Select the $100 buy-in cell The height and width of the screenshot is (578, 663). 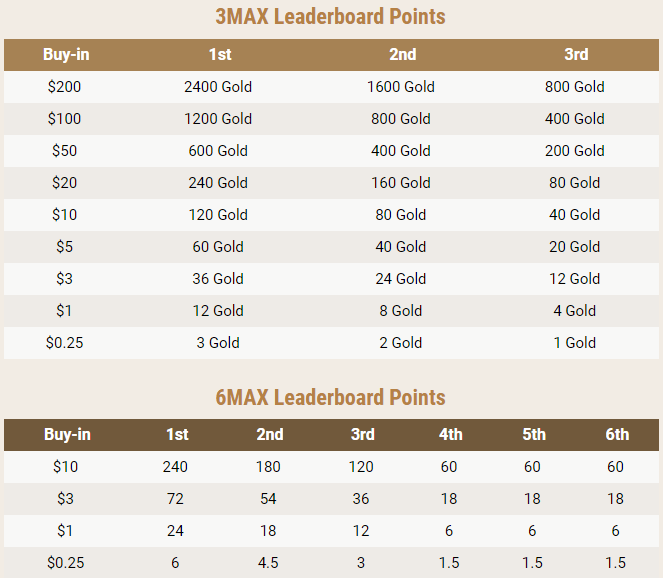coord(64,119)
